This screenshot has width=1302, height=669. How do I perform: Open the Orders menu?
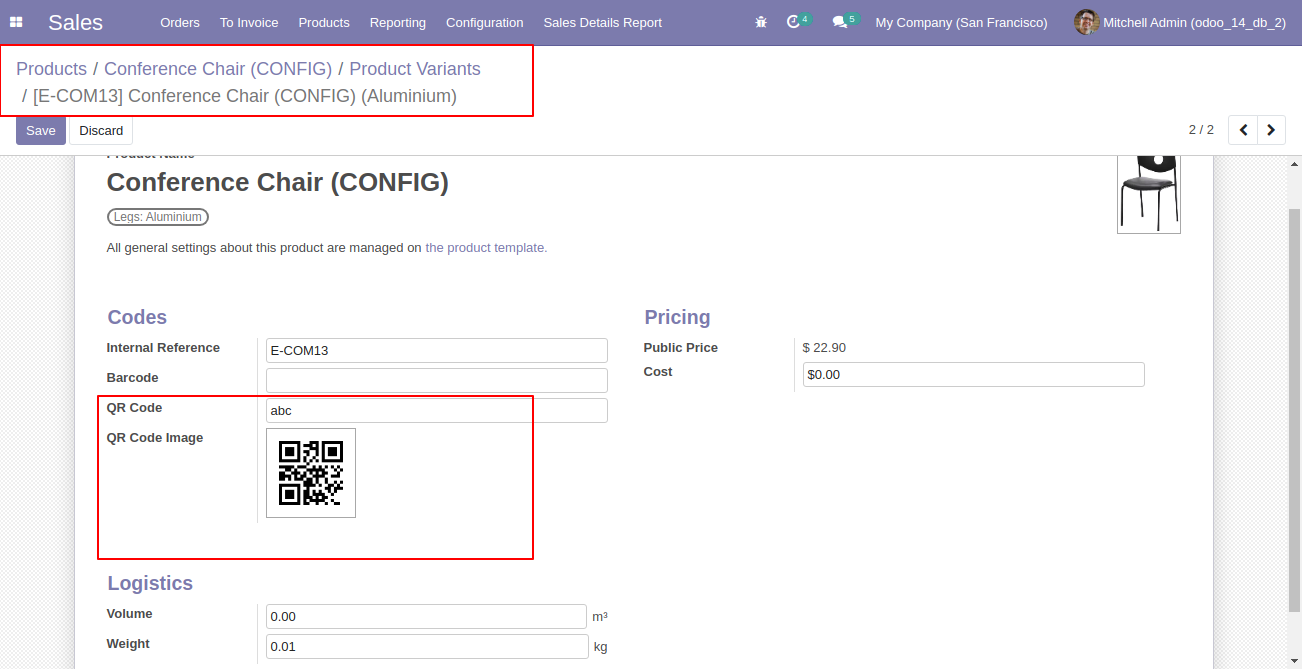click(180, 22)
